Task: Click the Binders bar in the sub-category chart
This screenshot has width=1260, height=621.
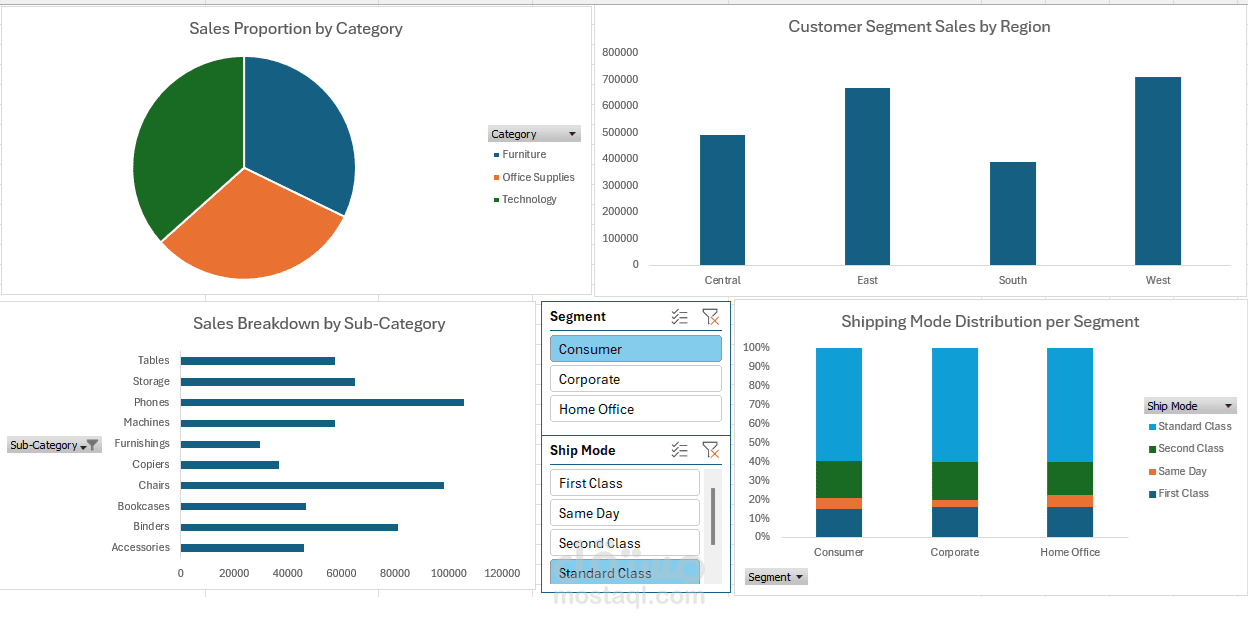Action: [289, 527]
